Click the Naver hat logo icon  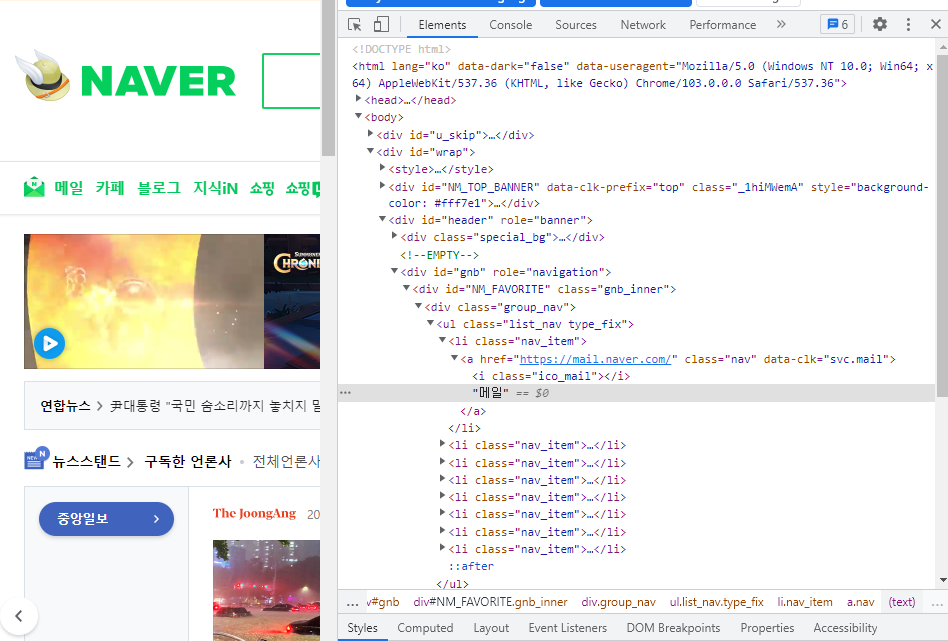(44, 77)
